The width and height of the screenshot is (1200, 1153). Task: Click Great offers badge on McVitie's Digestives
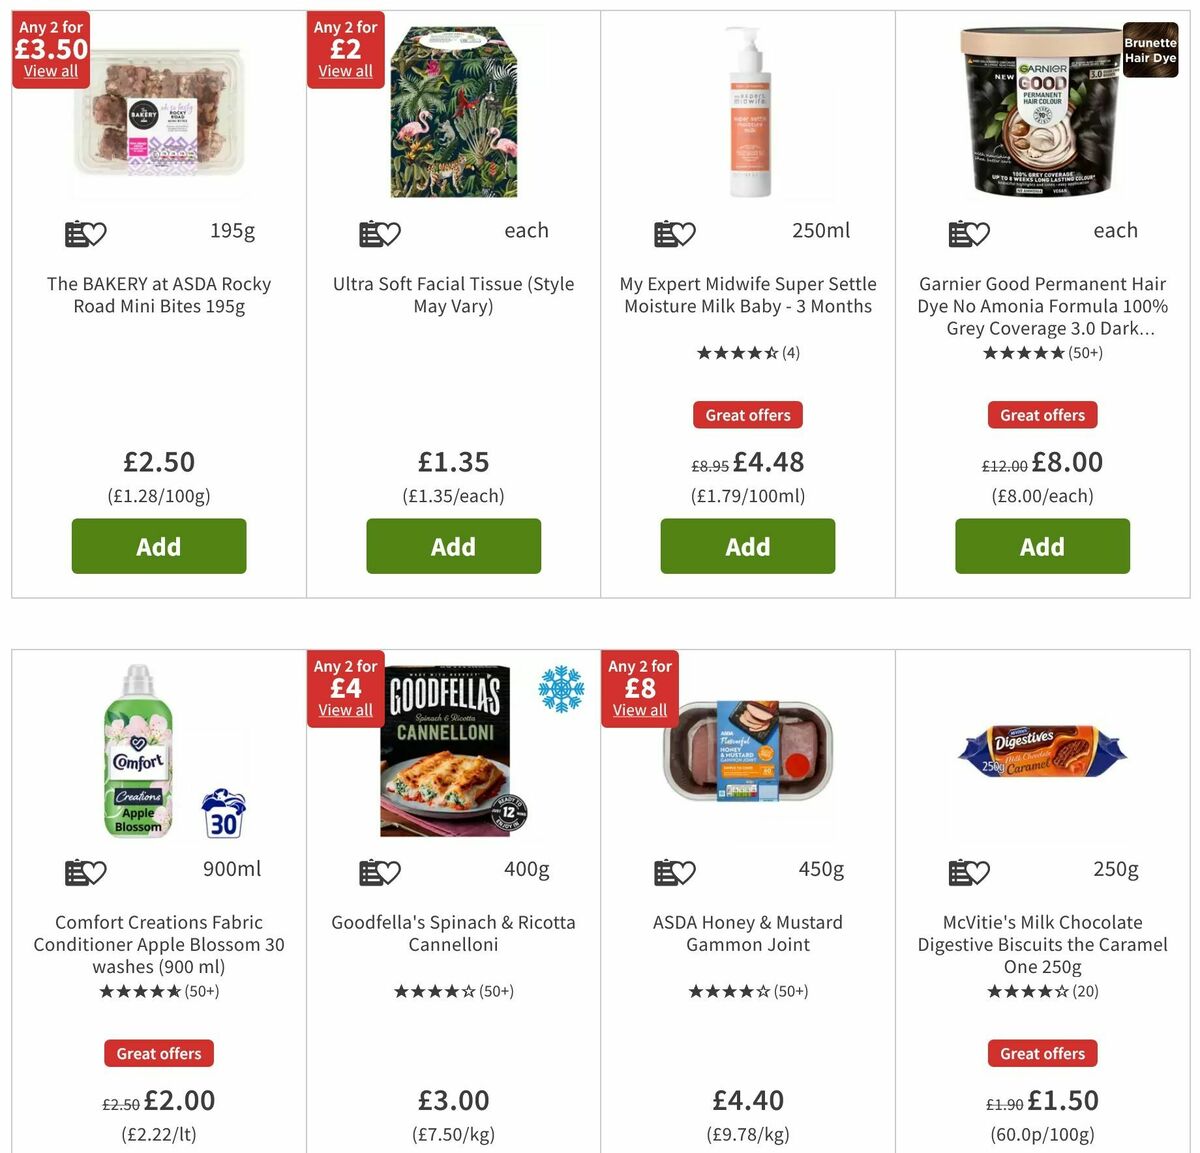coord(1042,1053)
